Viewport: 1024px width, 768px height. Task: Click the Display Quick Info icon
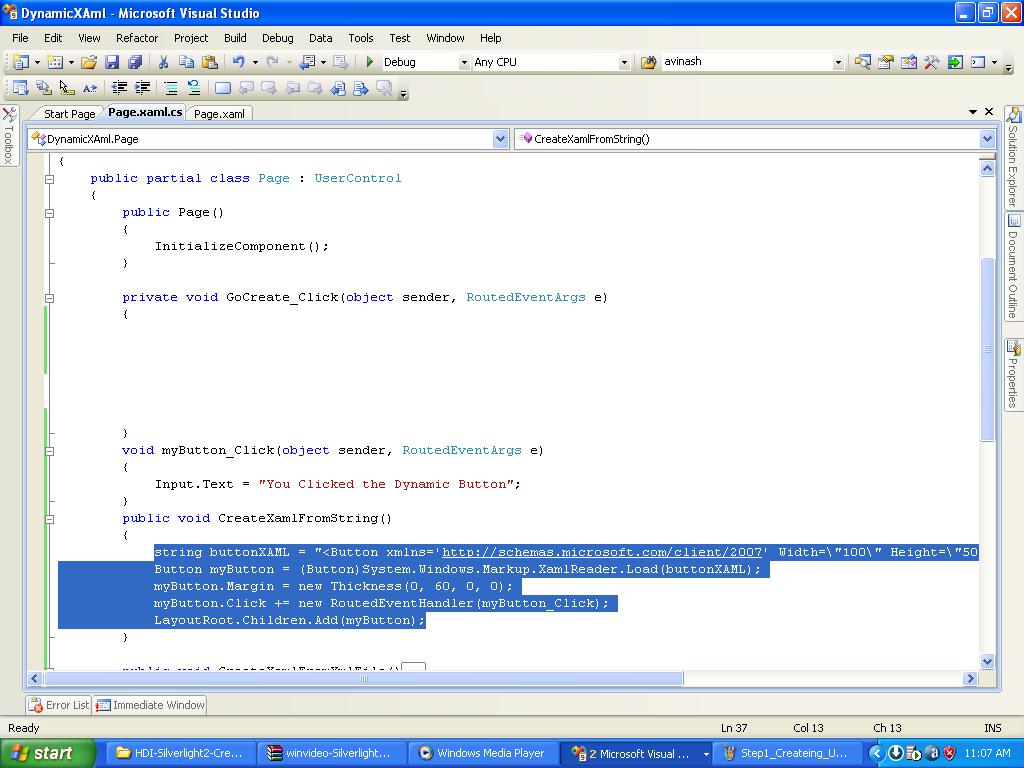coord(67,88)
